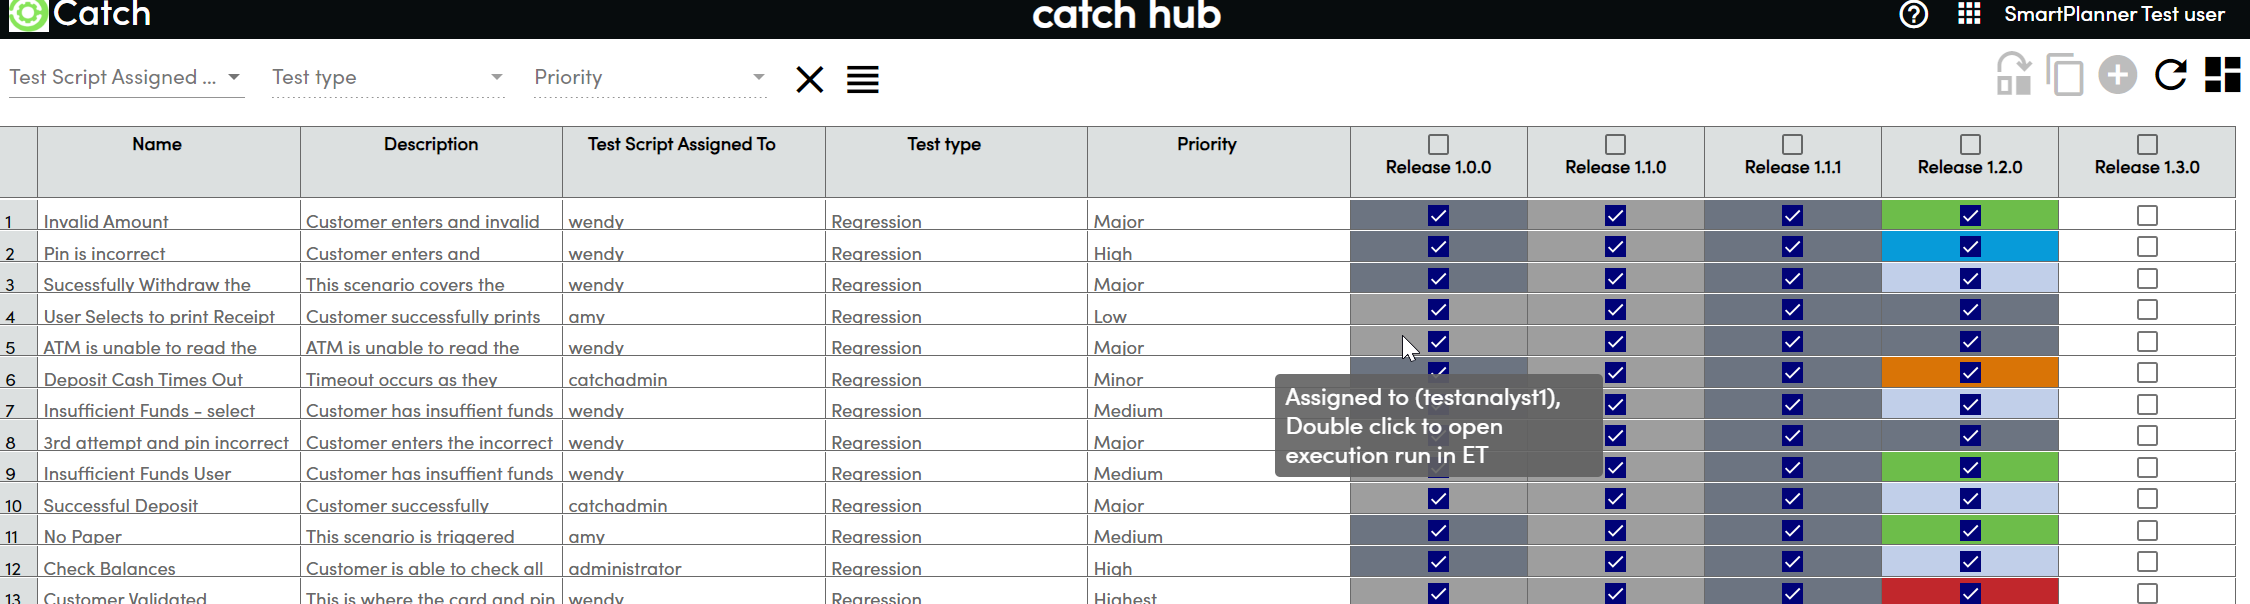
Task: Click the Name column header
Action: click(157, 144)
